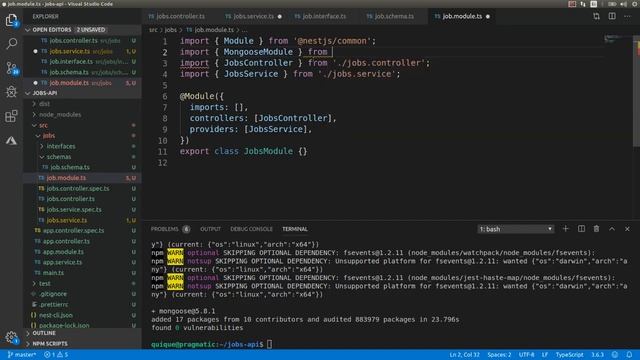Click the Ln 2, Col 32 status item

464,355
